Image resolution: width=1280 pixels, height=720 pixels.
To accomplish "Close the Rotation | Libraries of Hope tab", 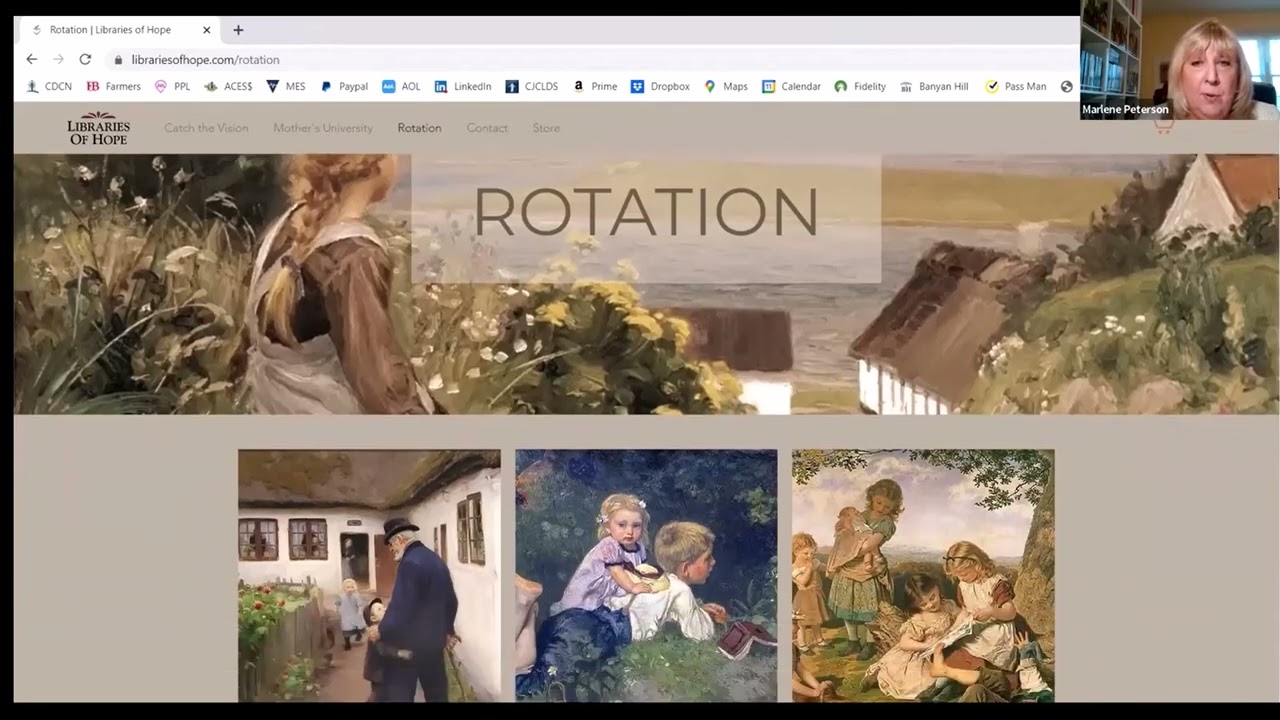I will 207,30.
